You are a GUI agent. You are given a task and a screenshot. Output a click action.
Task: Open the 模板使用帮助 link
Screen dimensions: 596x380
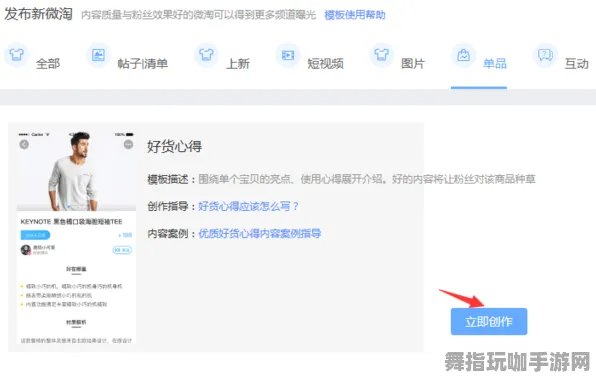coord(355,15)
